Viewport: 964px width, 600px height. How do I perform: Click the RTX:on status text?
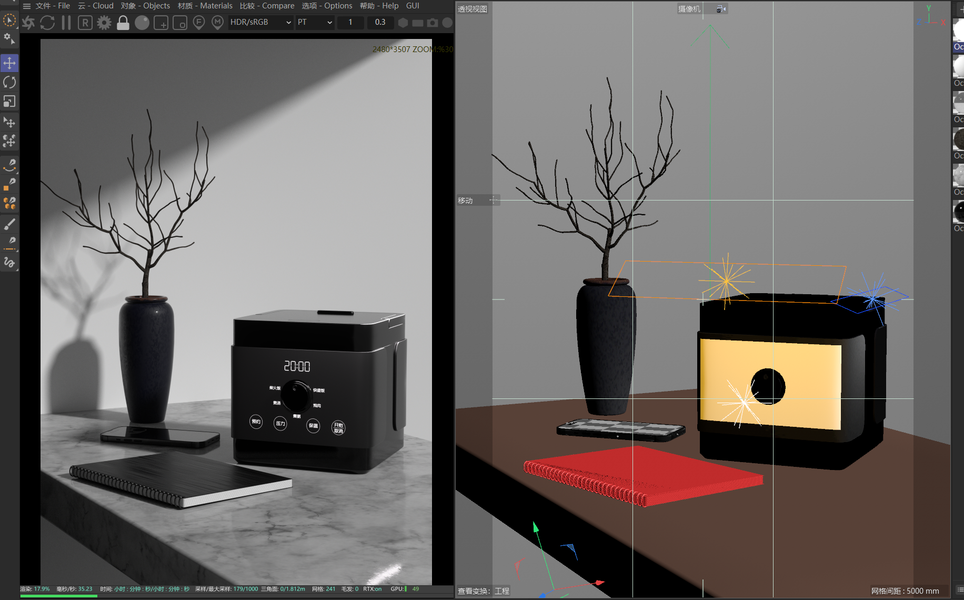(372, 589)
